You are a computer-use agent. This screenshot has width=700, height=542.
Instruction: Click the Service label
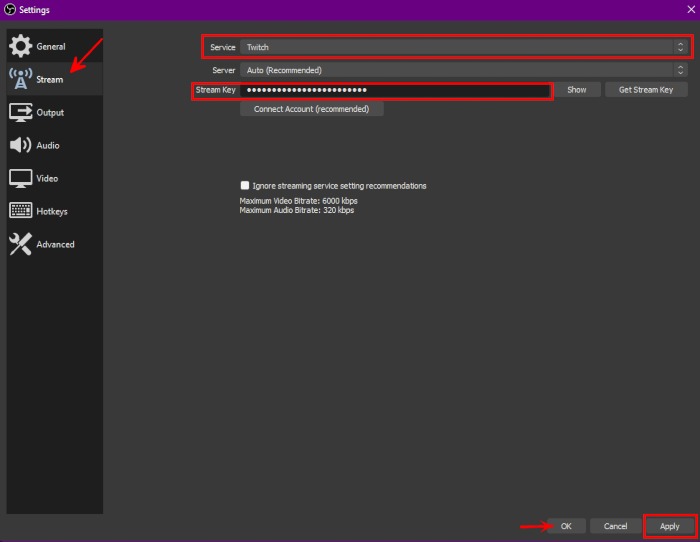tap(222, 47)
